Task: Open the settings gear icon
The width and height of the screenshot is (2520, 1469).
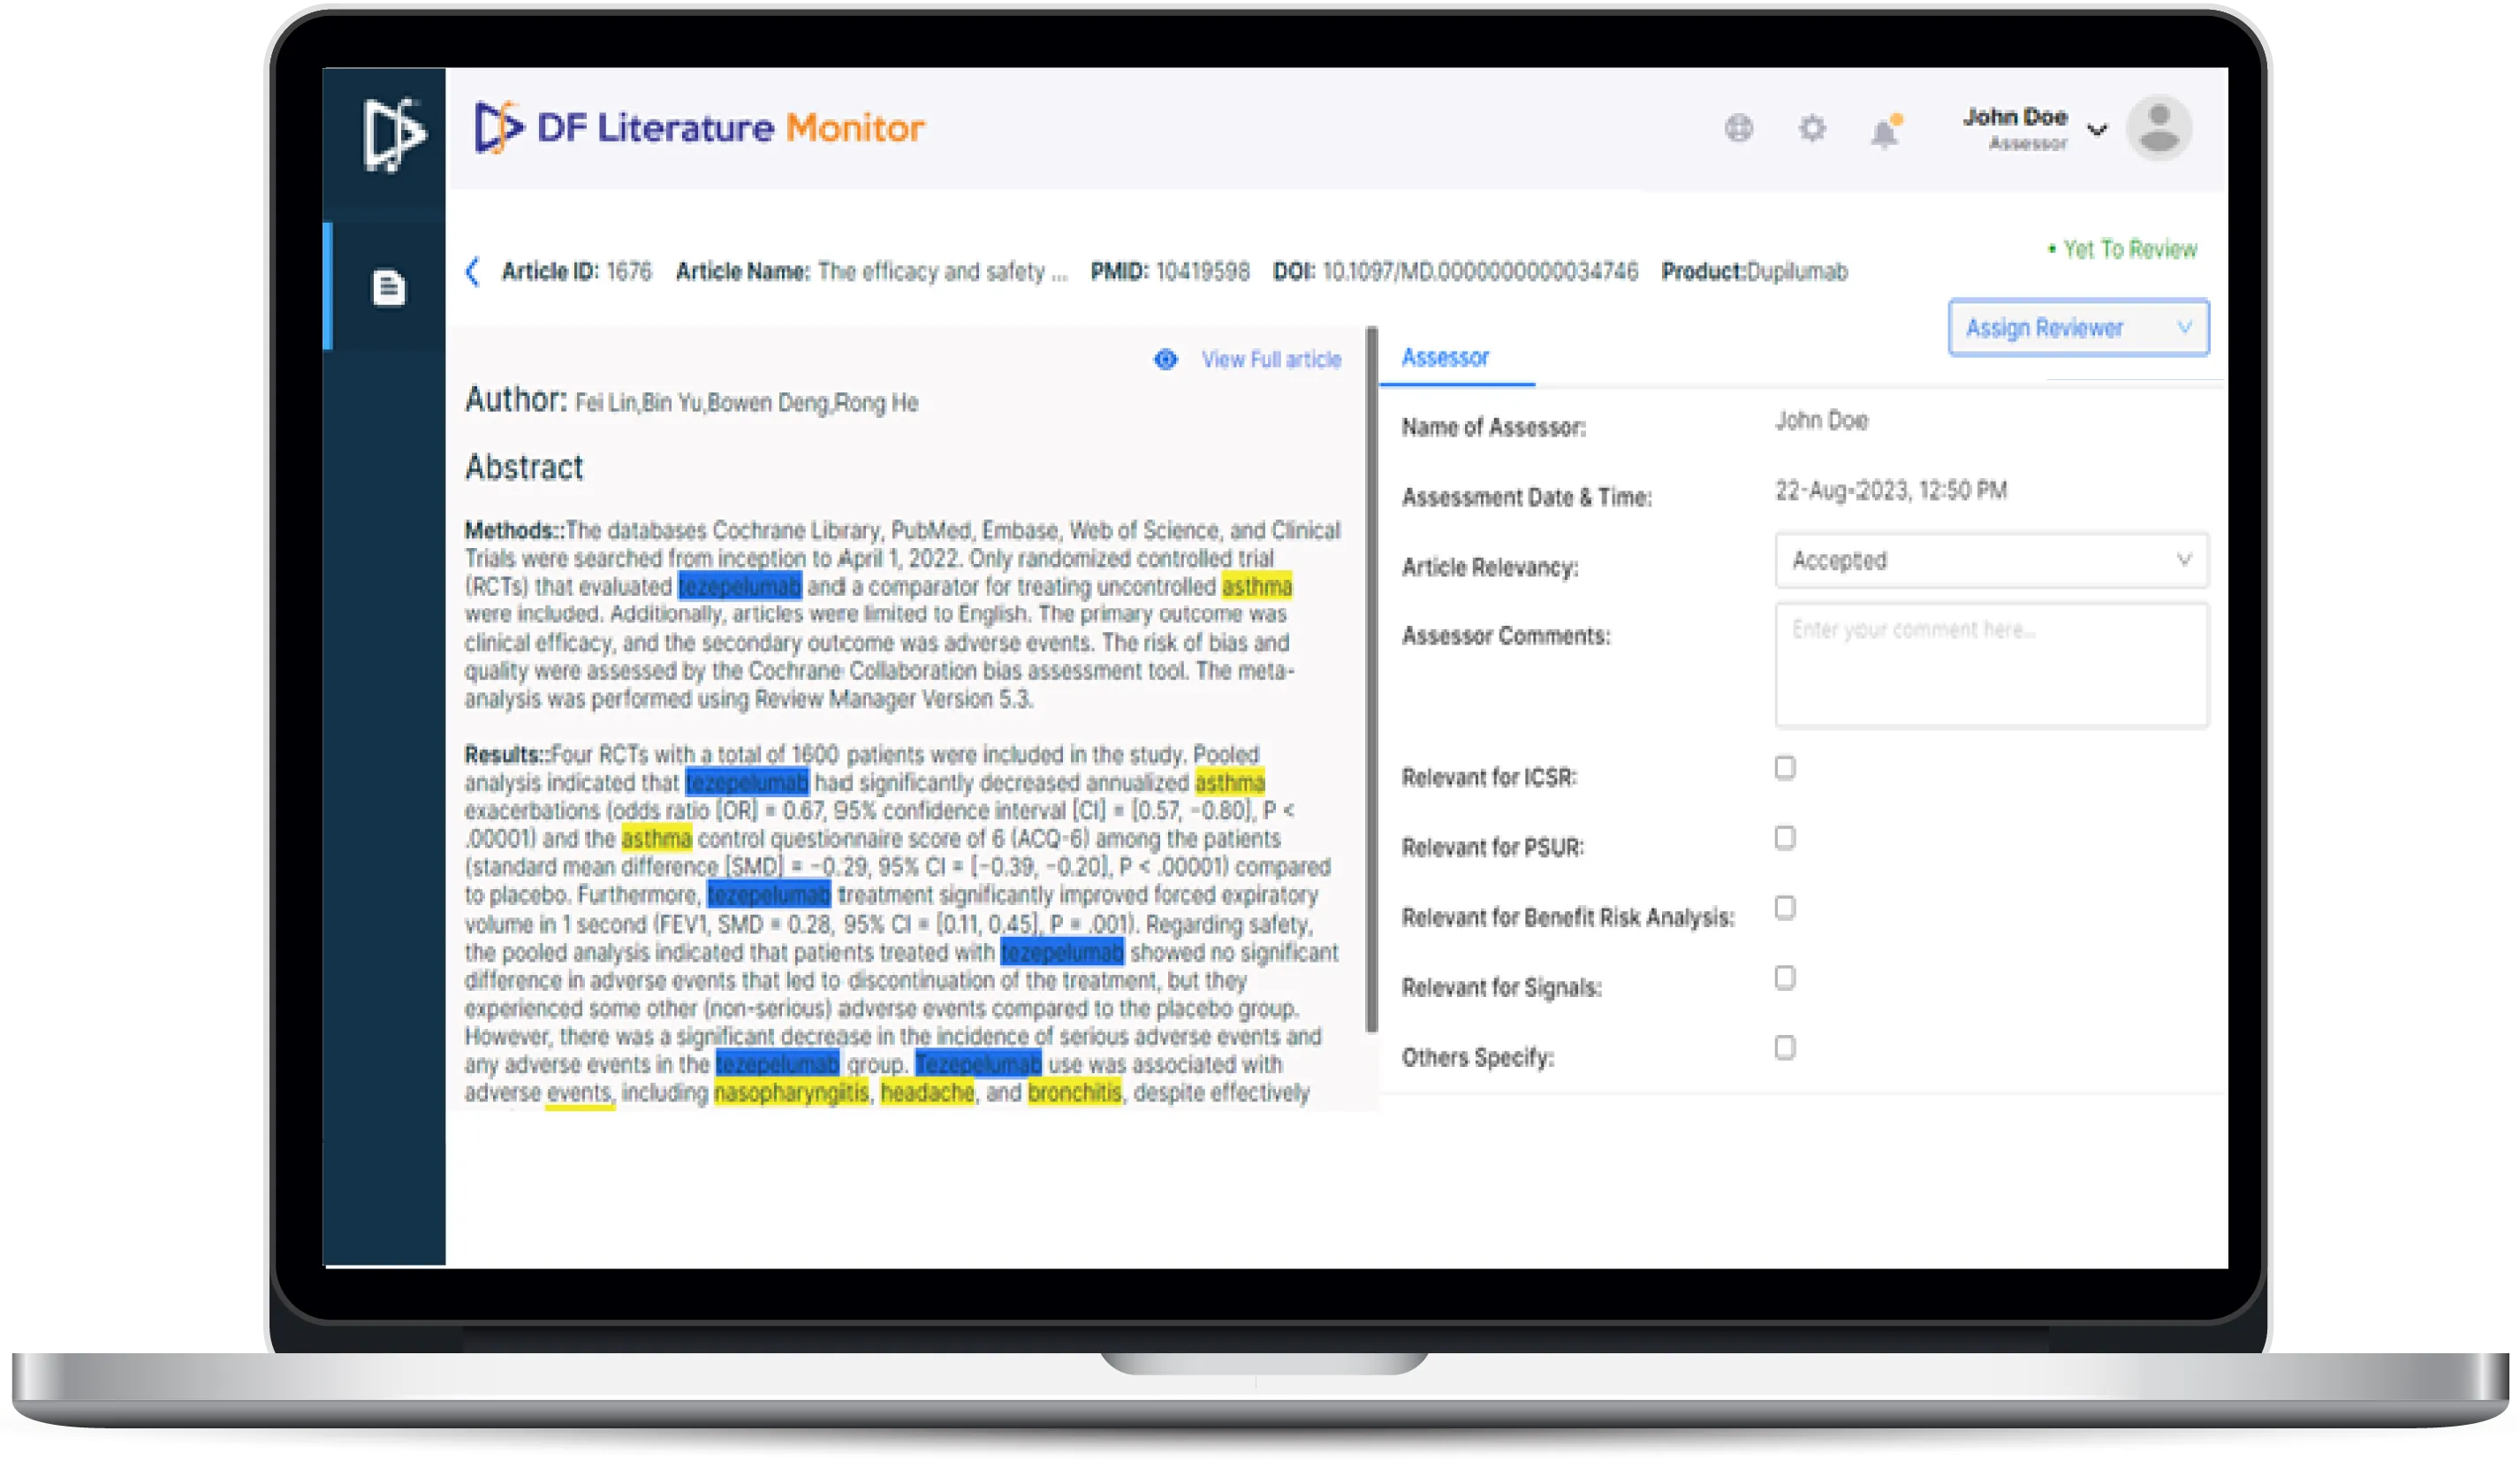Action: (1812, 128)
